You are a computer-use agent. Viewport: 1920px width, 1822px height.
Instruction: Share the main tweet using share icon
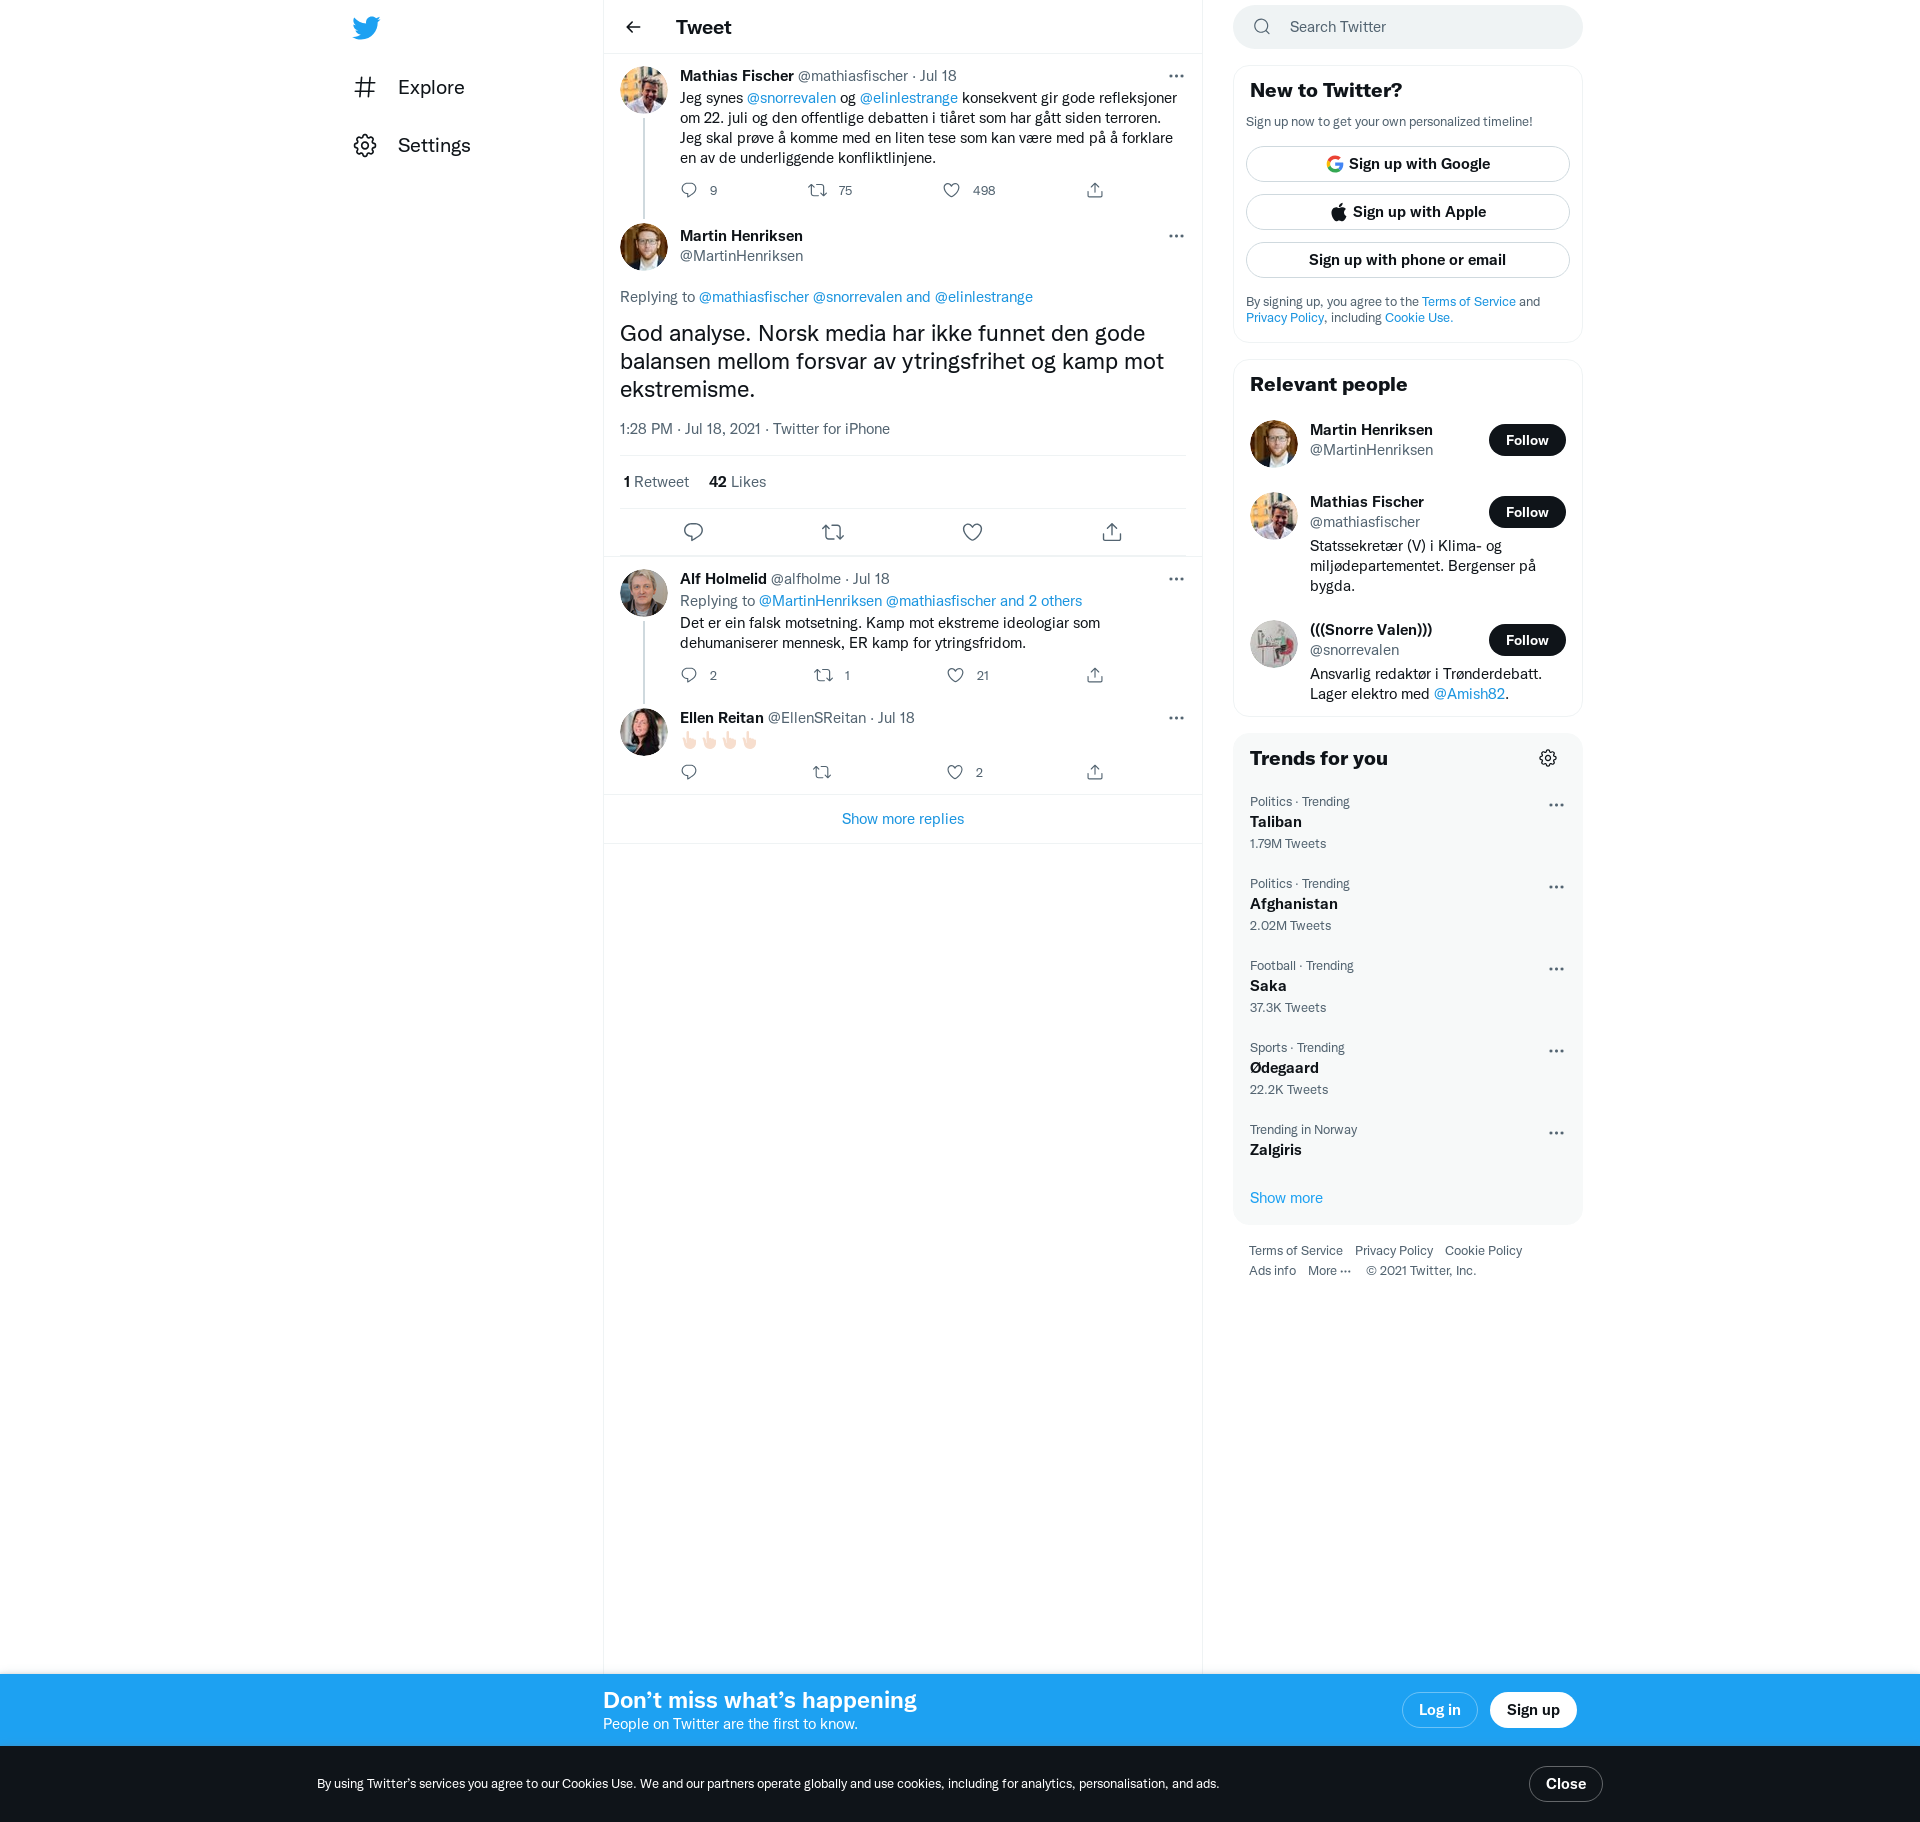click(x=1111, y=532)
